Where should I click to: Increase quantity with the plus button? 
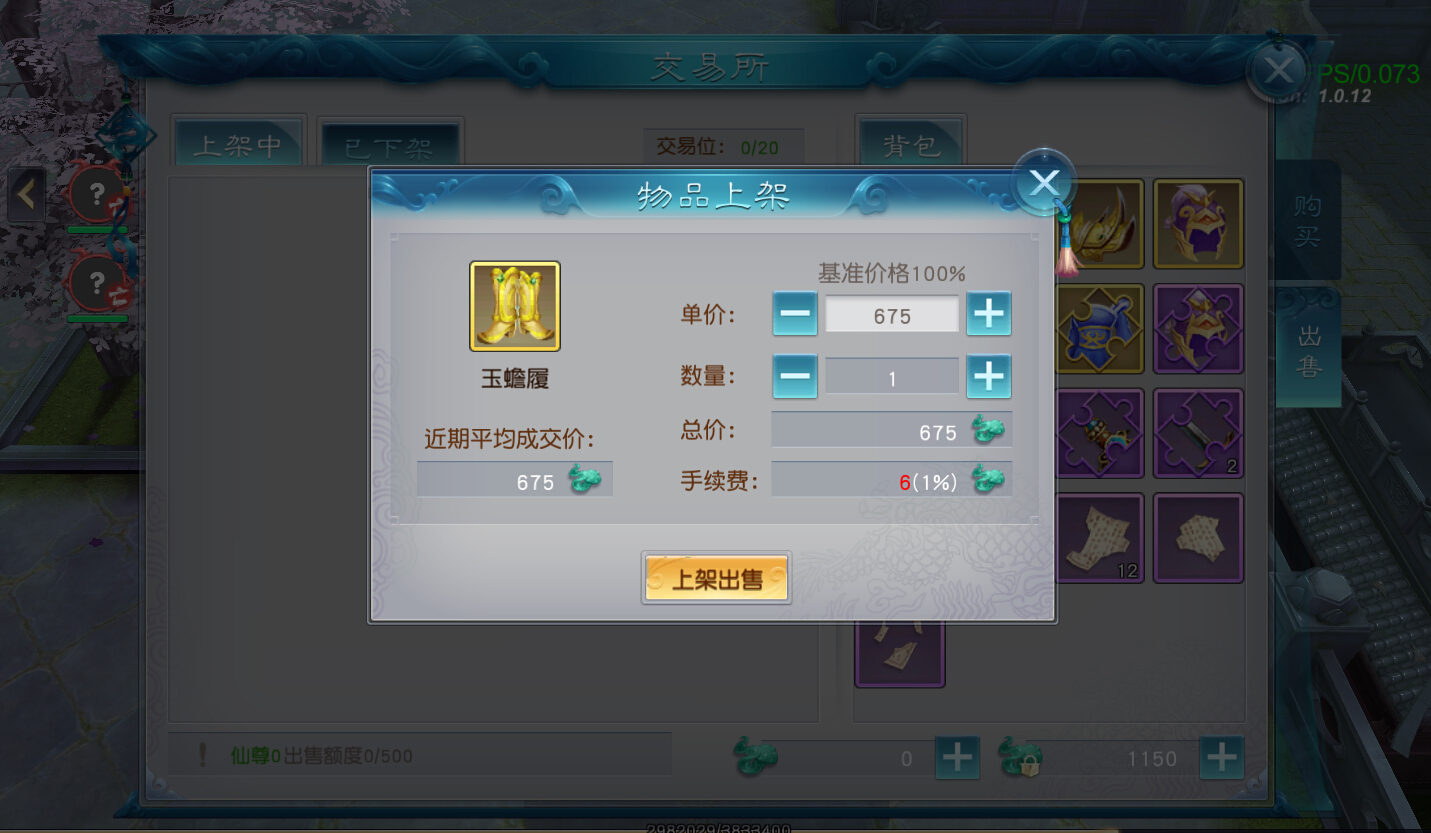click(989, 377)
